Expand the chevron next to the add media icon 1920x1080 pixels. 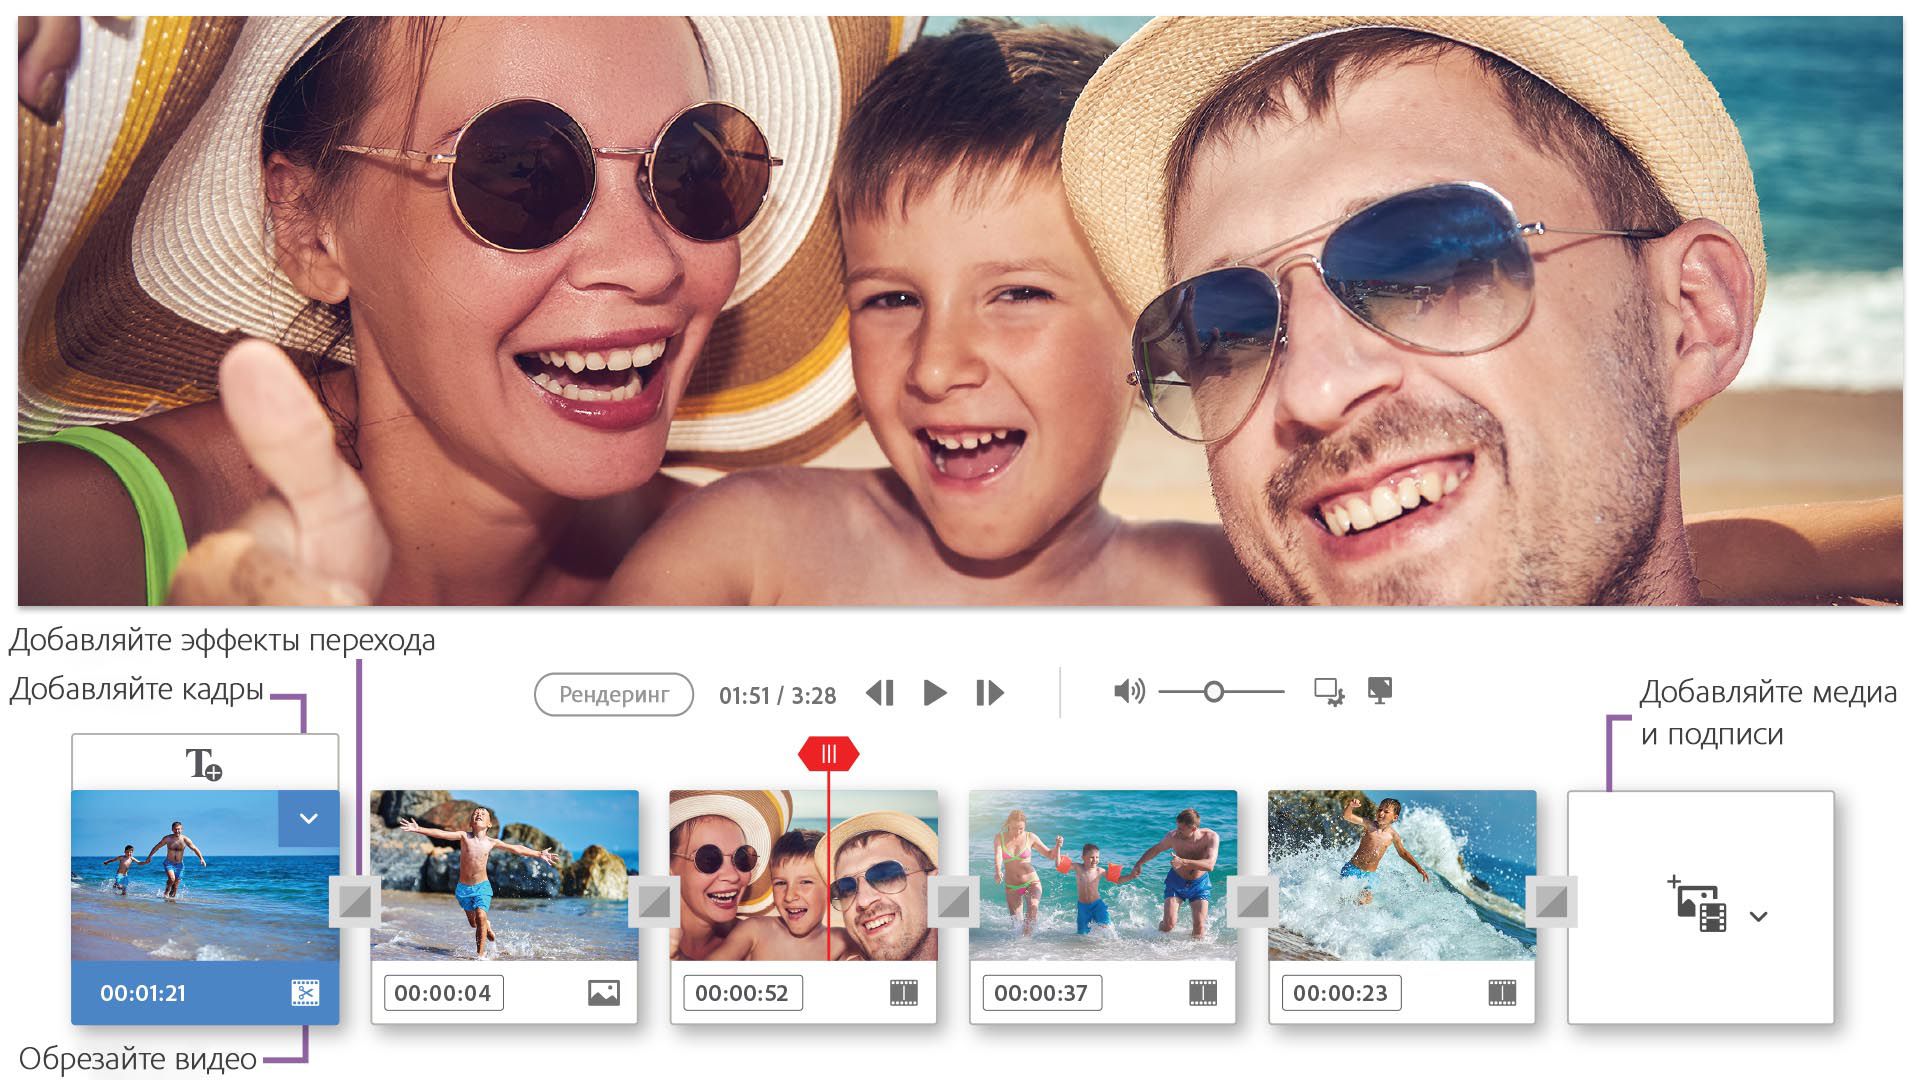pyautogui.click(x=1759, y=916)
